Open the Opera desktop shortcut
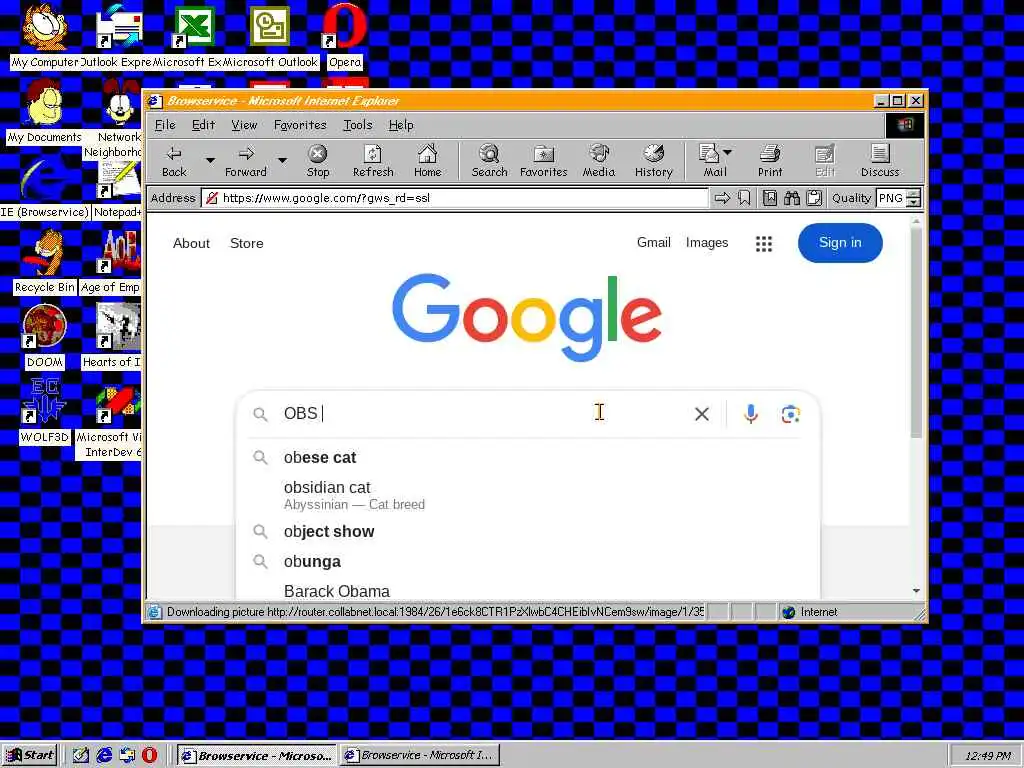Image resolution: width=1024 pixels, height=768 pixels. pyautogui.click(x=344, y=35)
